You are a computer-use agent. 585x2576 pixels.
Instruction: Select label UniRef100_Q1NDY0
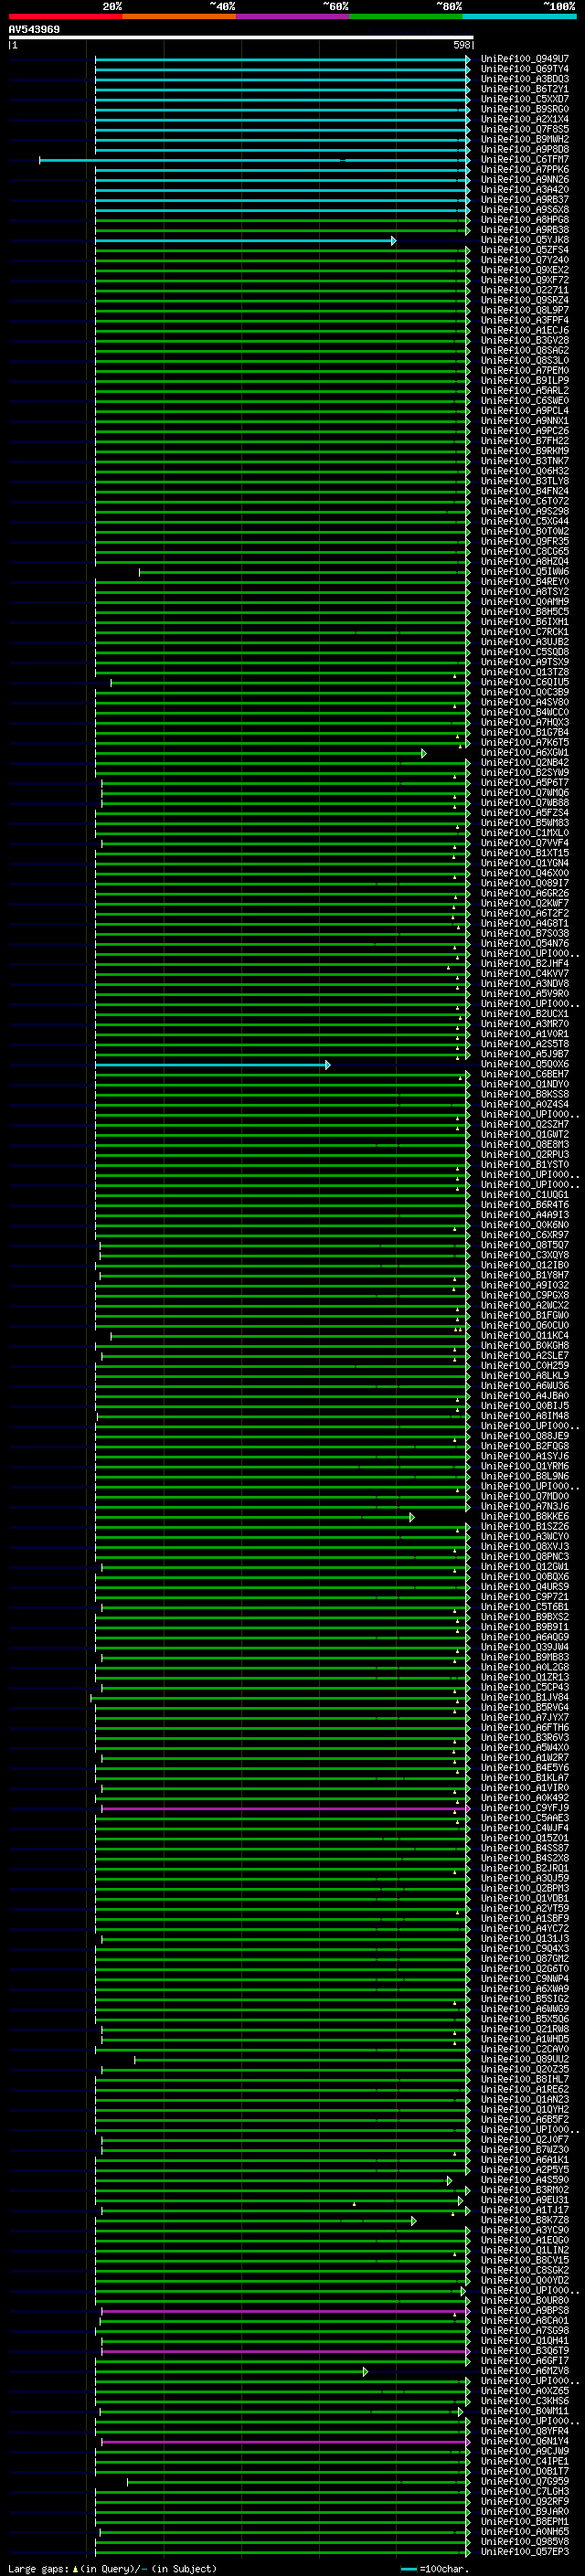pos(524,1084)
